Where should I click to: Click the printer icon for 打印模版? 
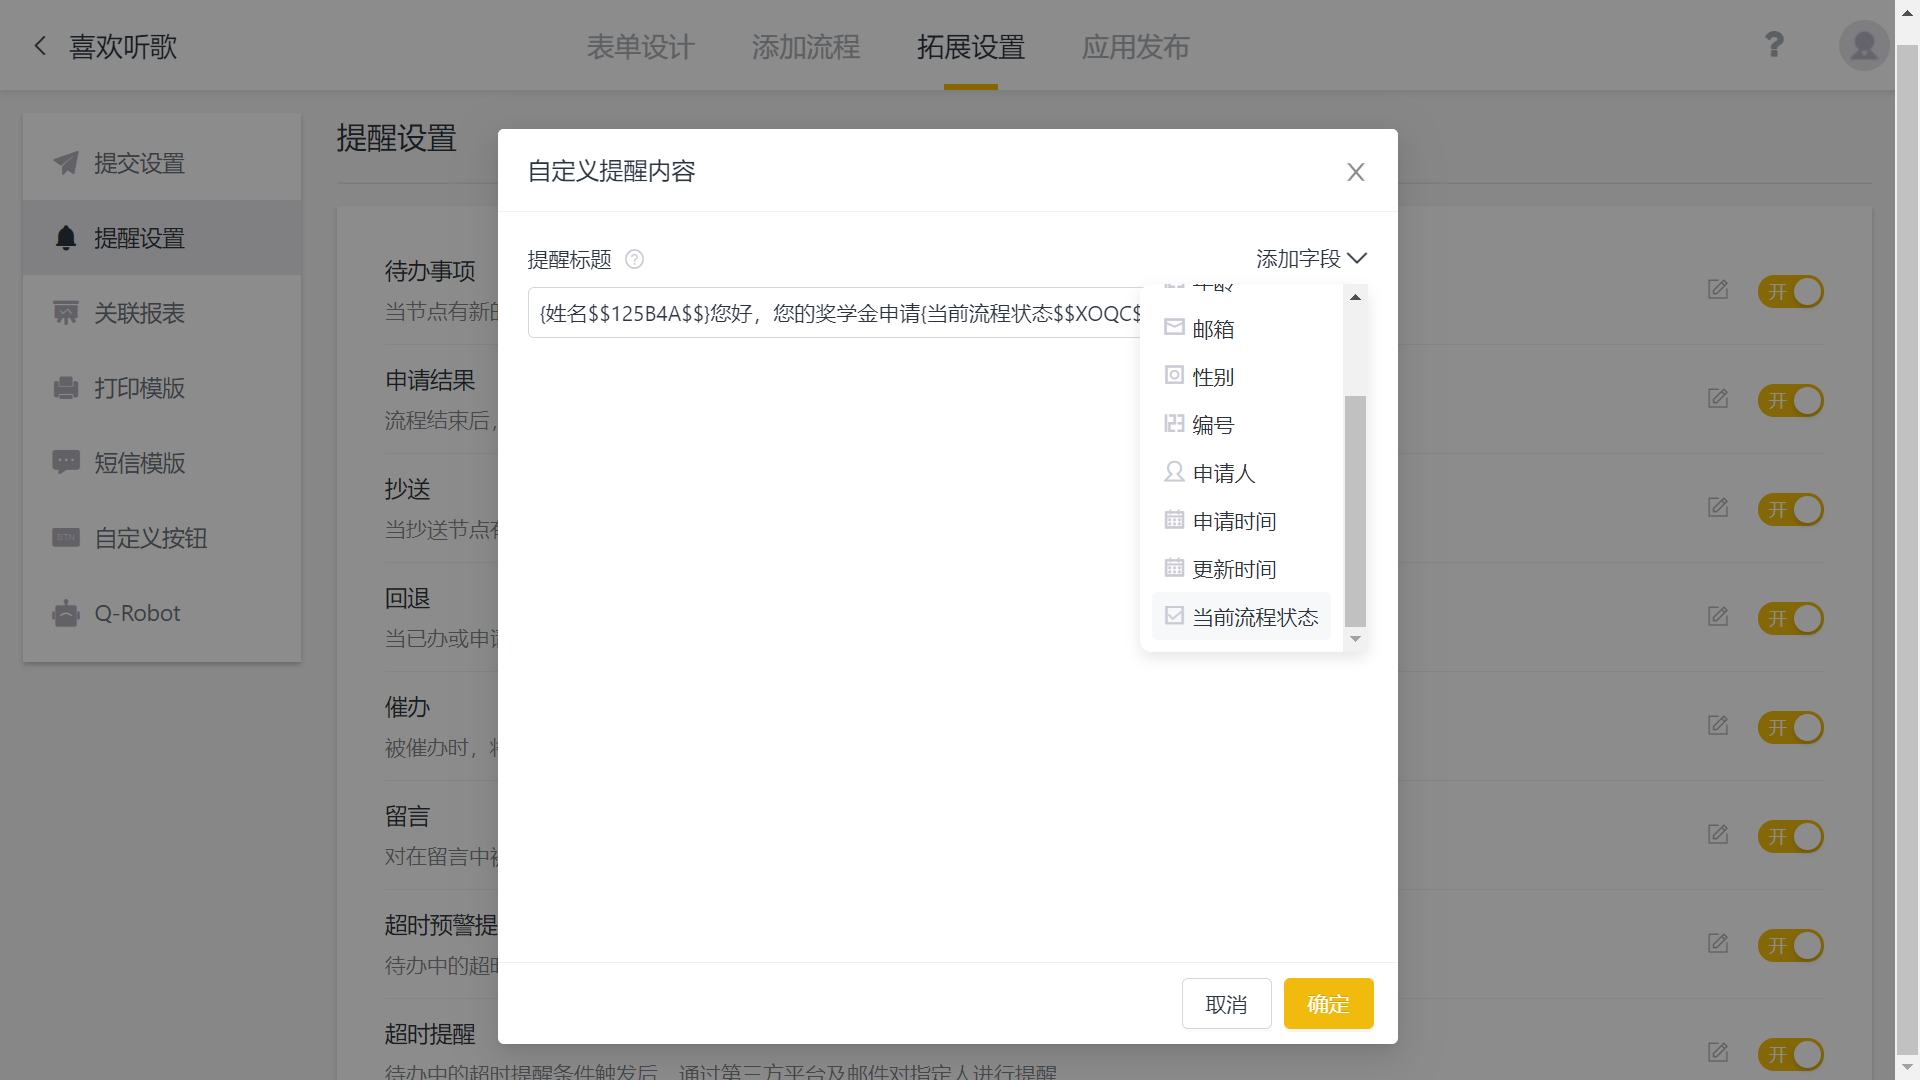(66, 388)
